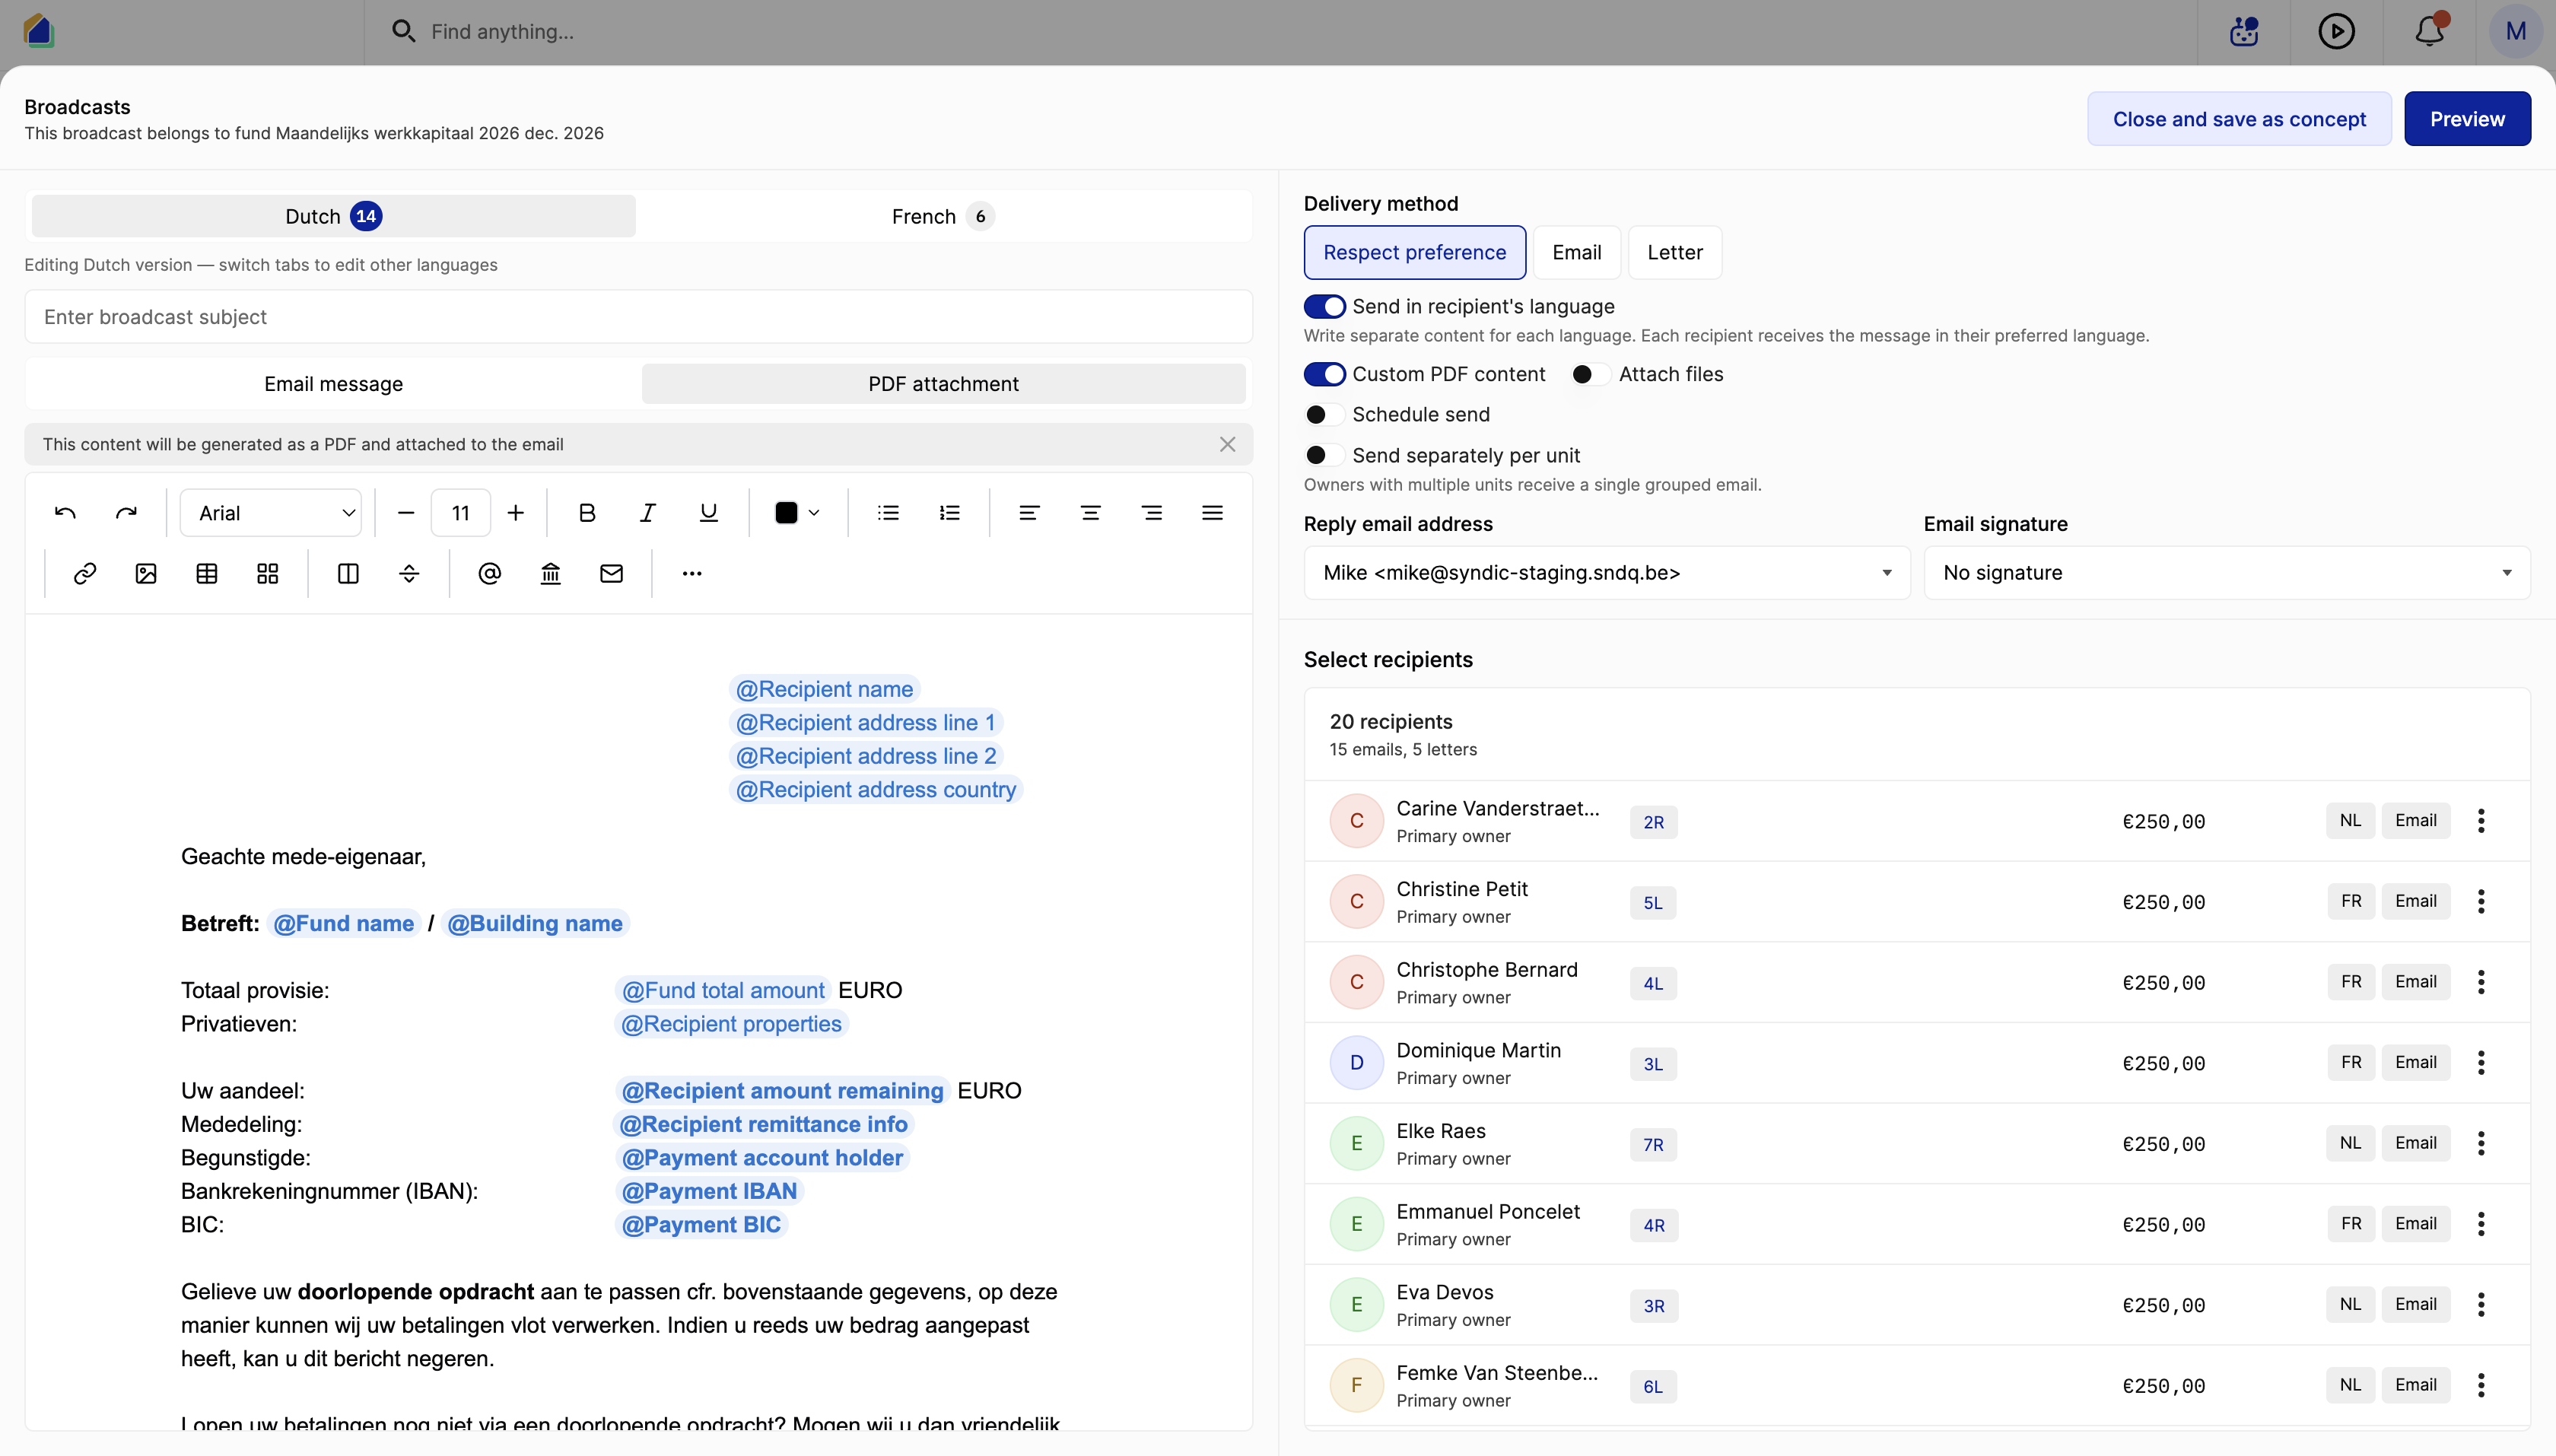Insert a page break separator
The height and width of the screenshot is (1456, 2556).
[409, 573]
